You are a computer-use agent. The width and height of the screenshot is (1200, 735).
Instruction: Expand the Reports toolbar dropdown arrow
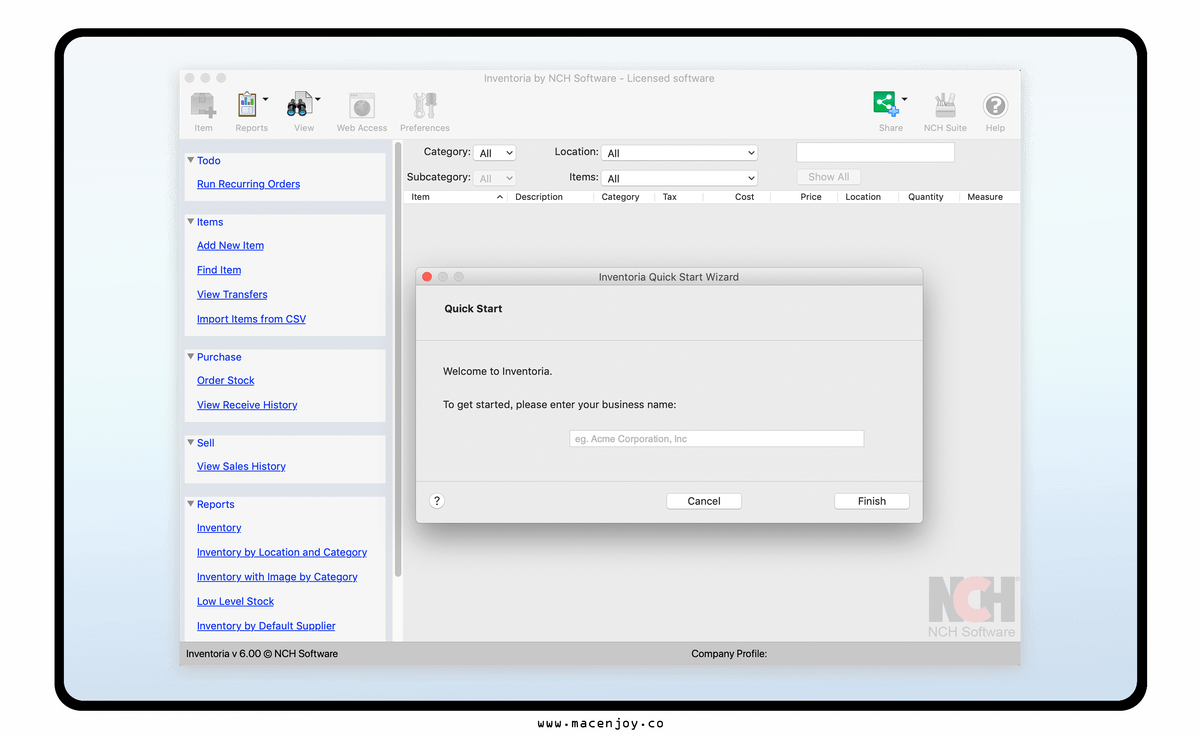point(265,99)
